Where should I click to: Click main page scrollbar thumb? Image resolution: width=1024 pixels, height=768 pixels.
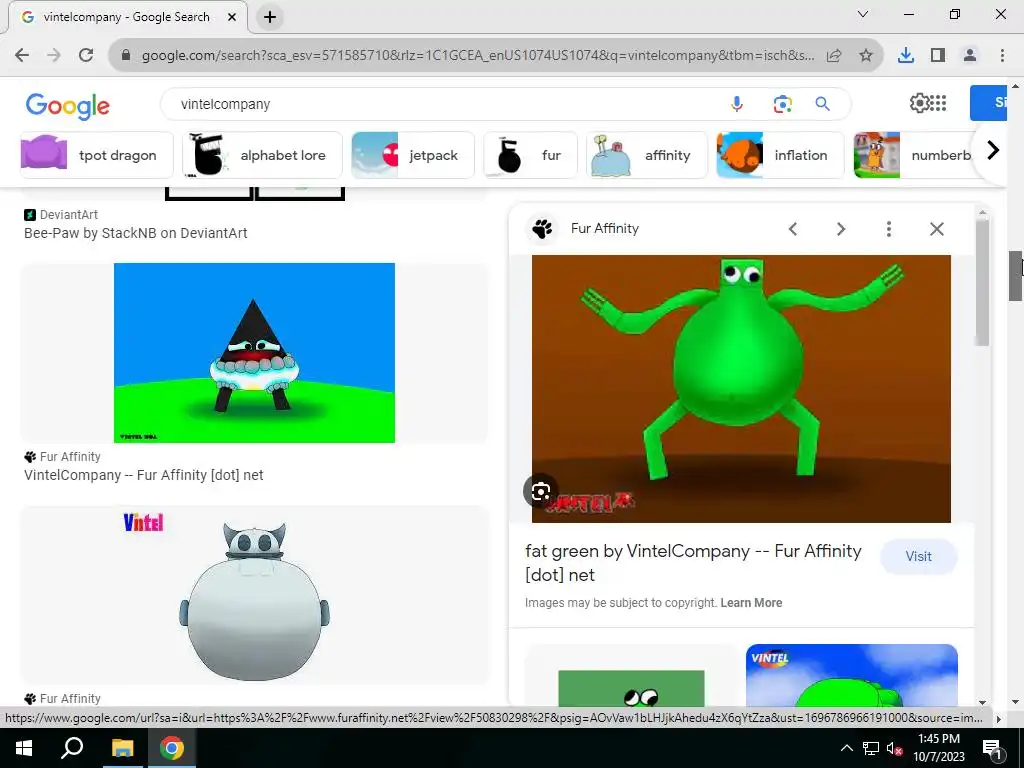[1017, 274]
